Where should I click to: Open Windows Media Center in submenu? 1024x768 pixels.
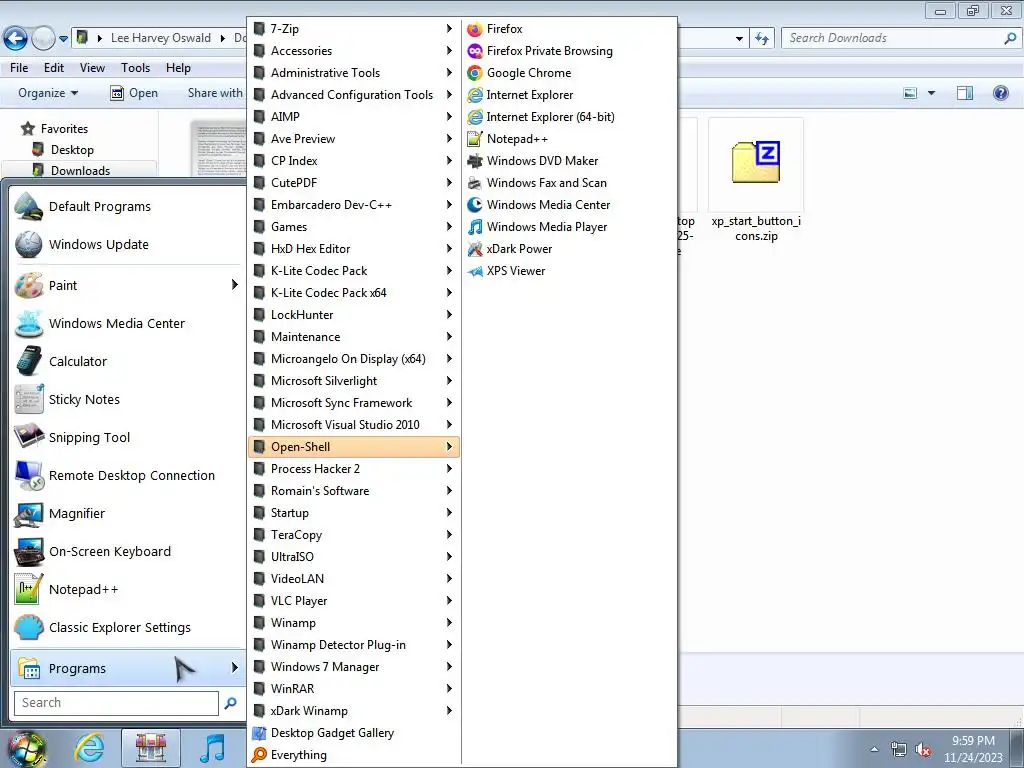click(538, 205)
